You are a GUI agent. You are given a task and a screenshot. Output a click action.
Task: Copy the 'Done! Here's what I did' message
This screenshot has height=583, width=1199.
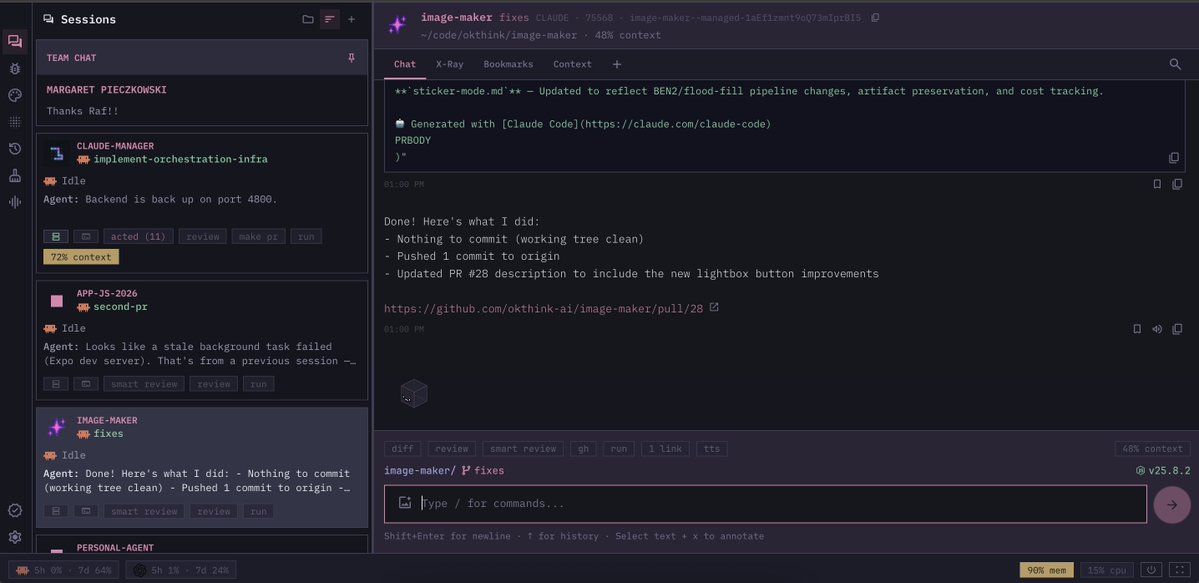pos(1177,329)
